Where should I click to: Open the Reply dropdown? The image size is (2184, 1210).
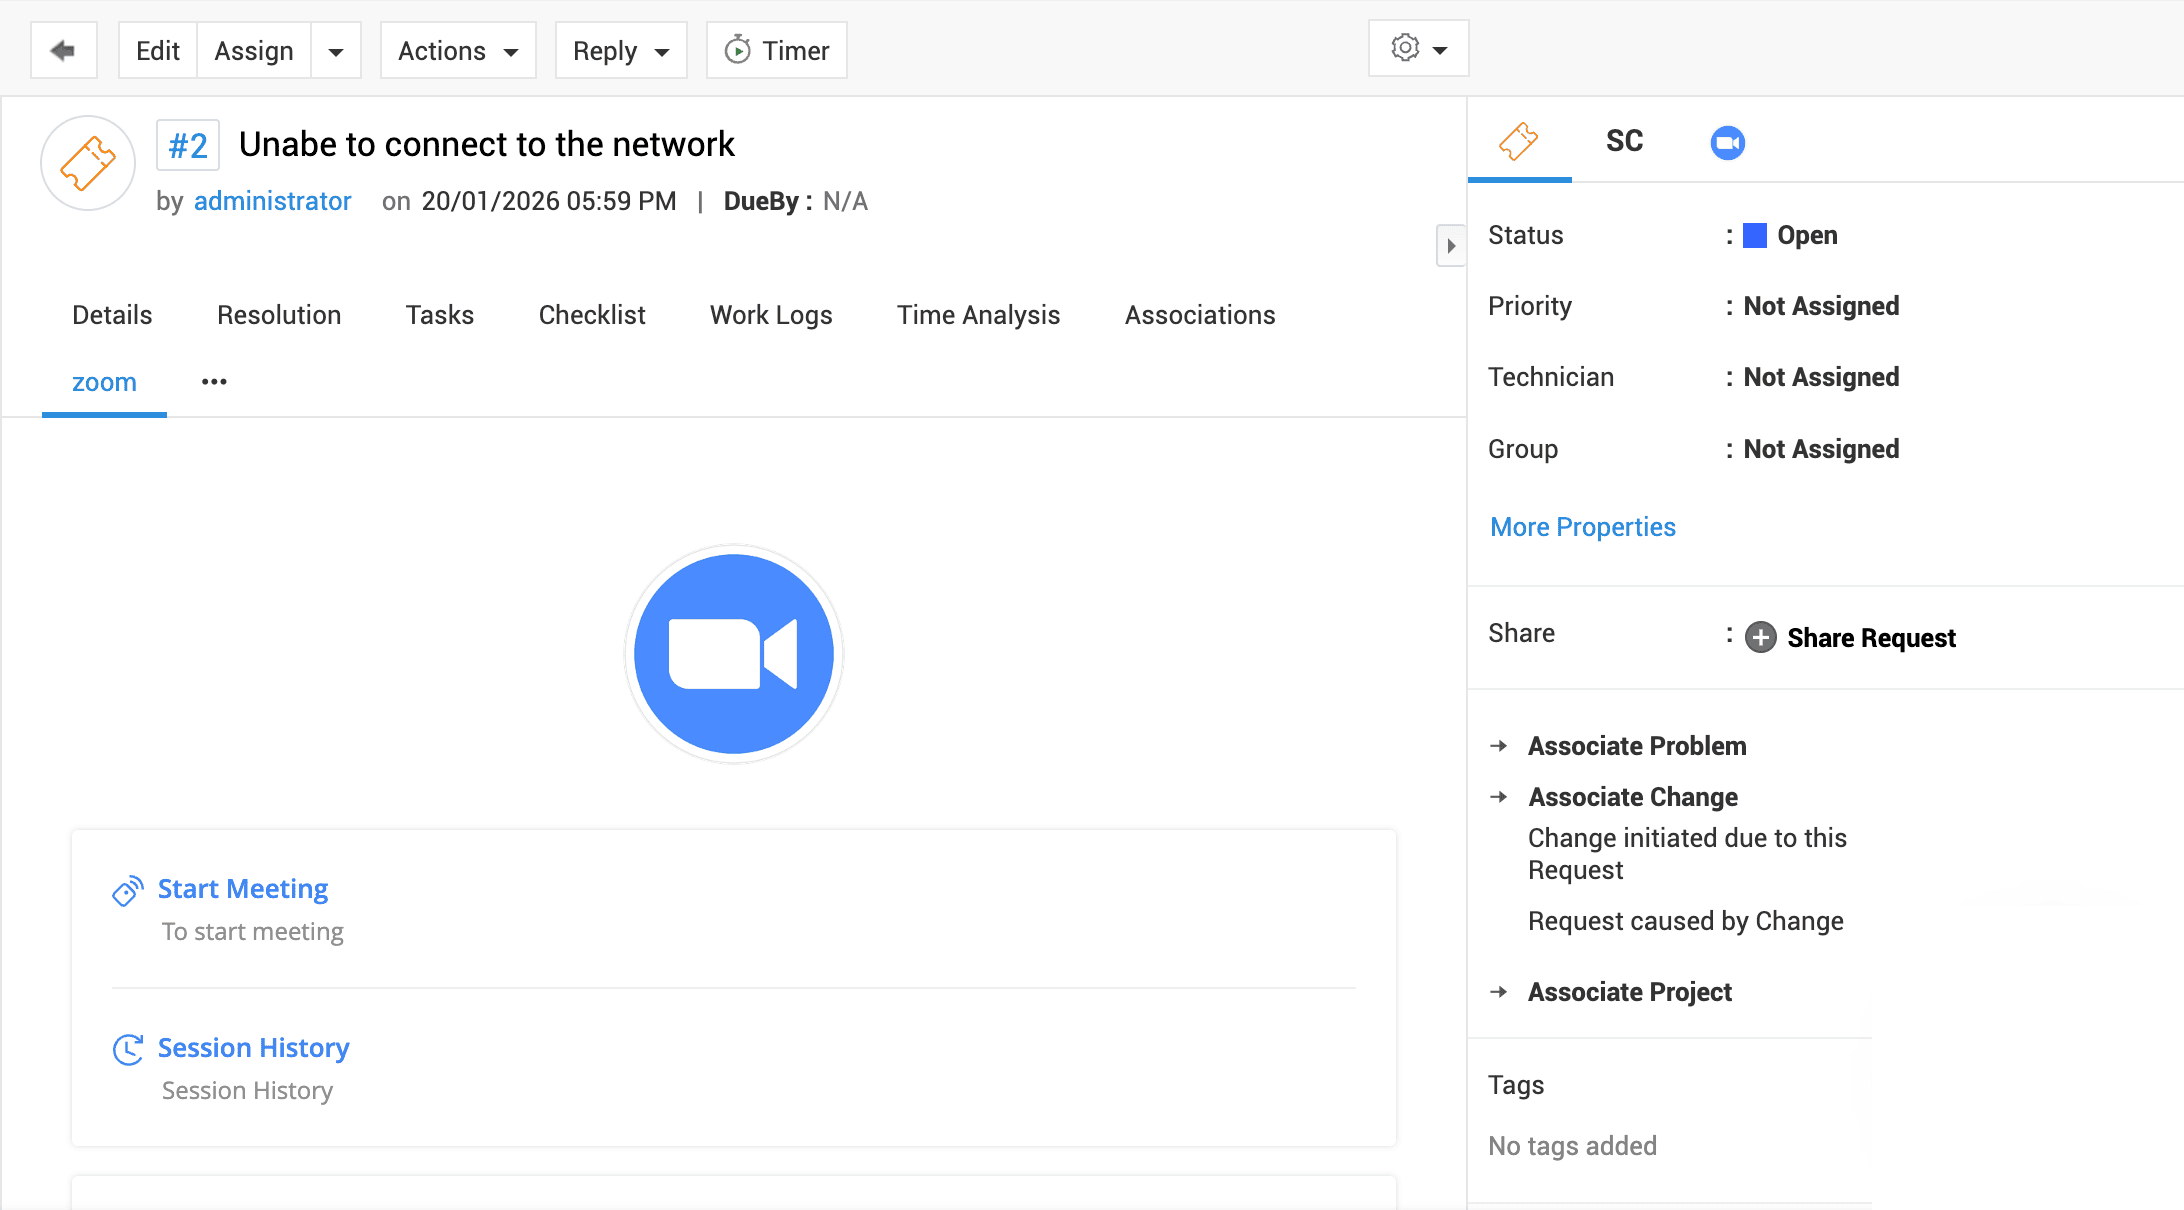click(x=621, y=50)
